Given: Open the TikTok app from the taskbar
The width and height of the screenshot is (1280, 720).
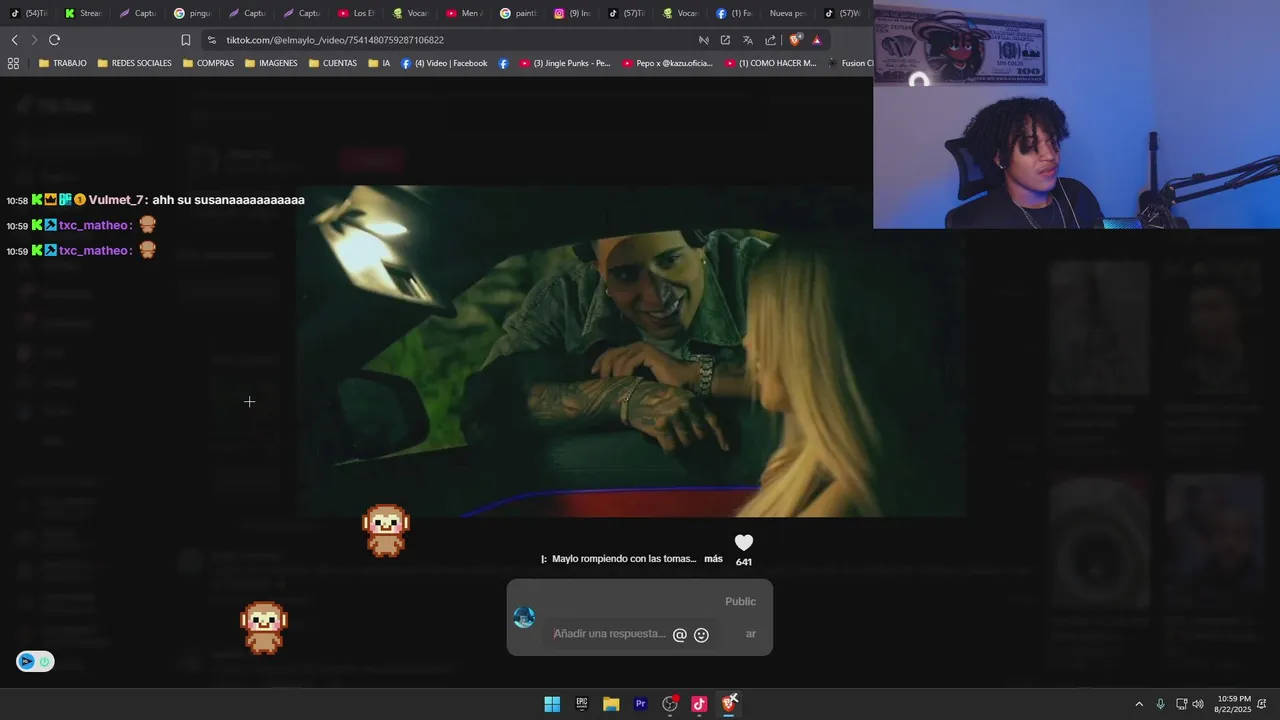Looking at the screenshot, I should 700,704.
